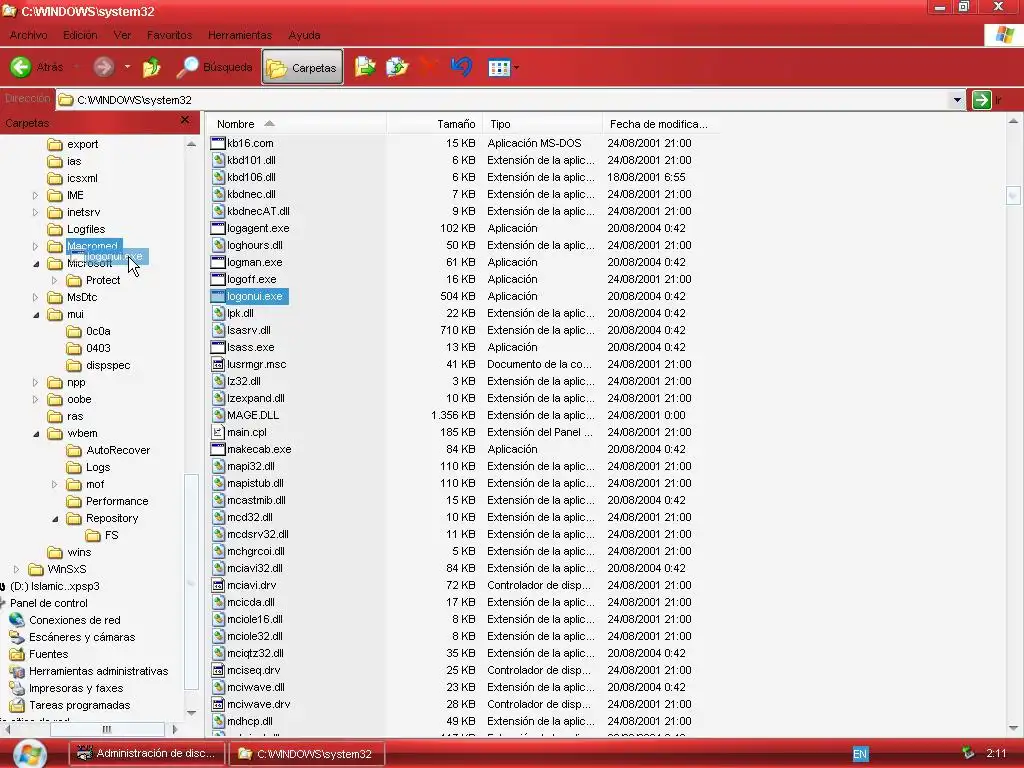Select the MAGE.DLL file icon
Viewport: 1024px width, 768px height.
point(218,415)
